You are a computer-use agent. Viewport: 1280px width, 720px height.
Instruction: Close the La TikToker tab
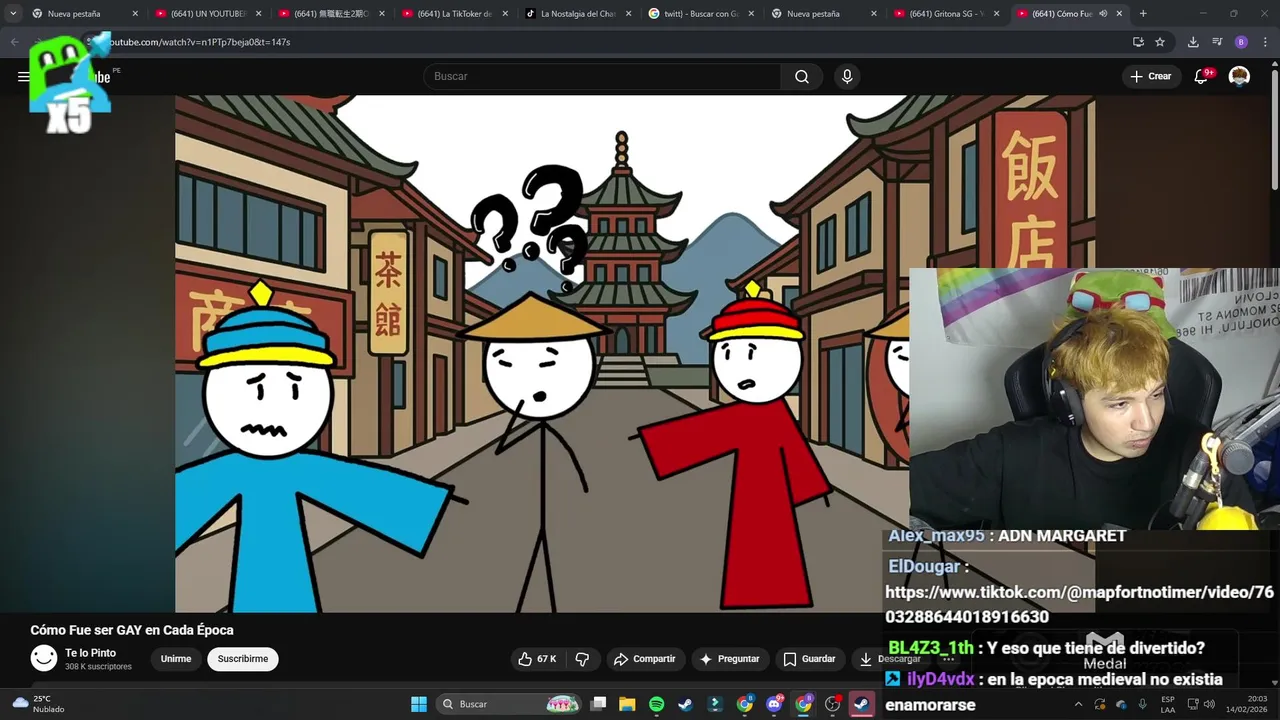[504, 14]
